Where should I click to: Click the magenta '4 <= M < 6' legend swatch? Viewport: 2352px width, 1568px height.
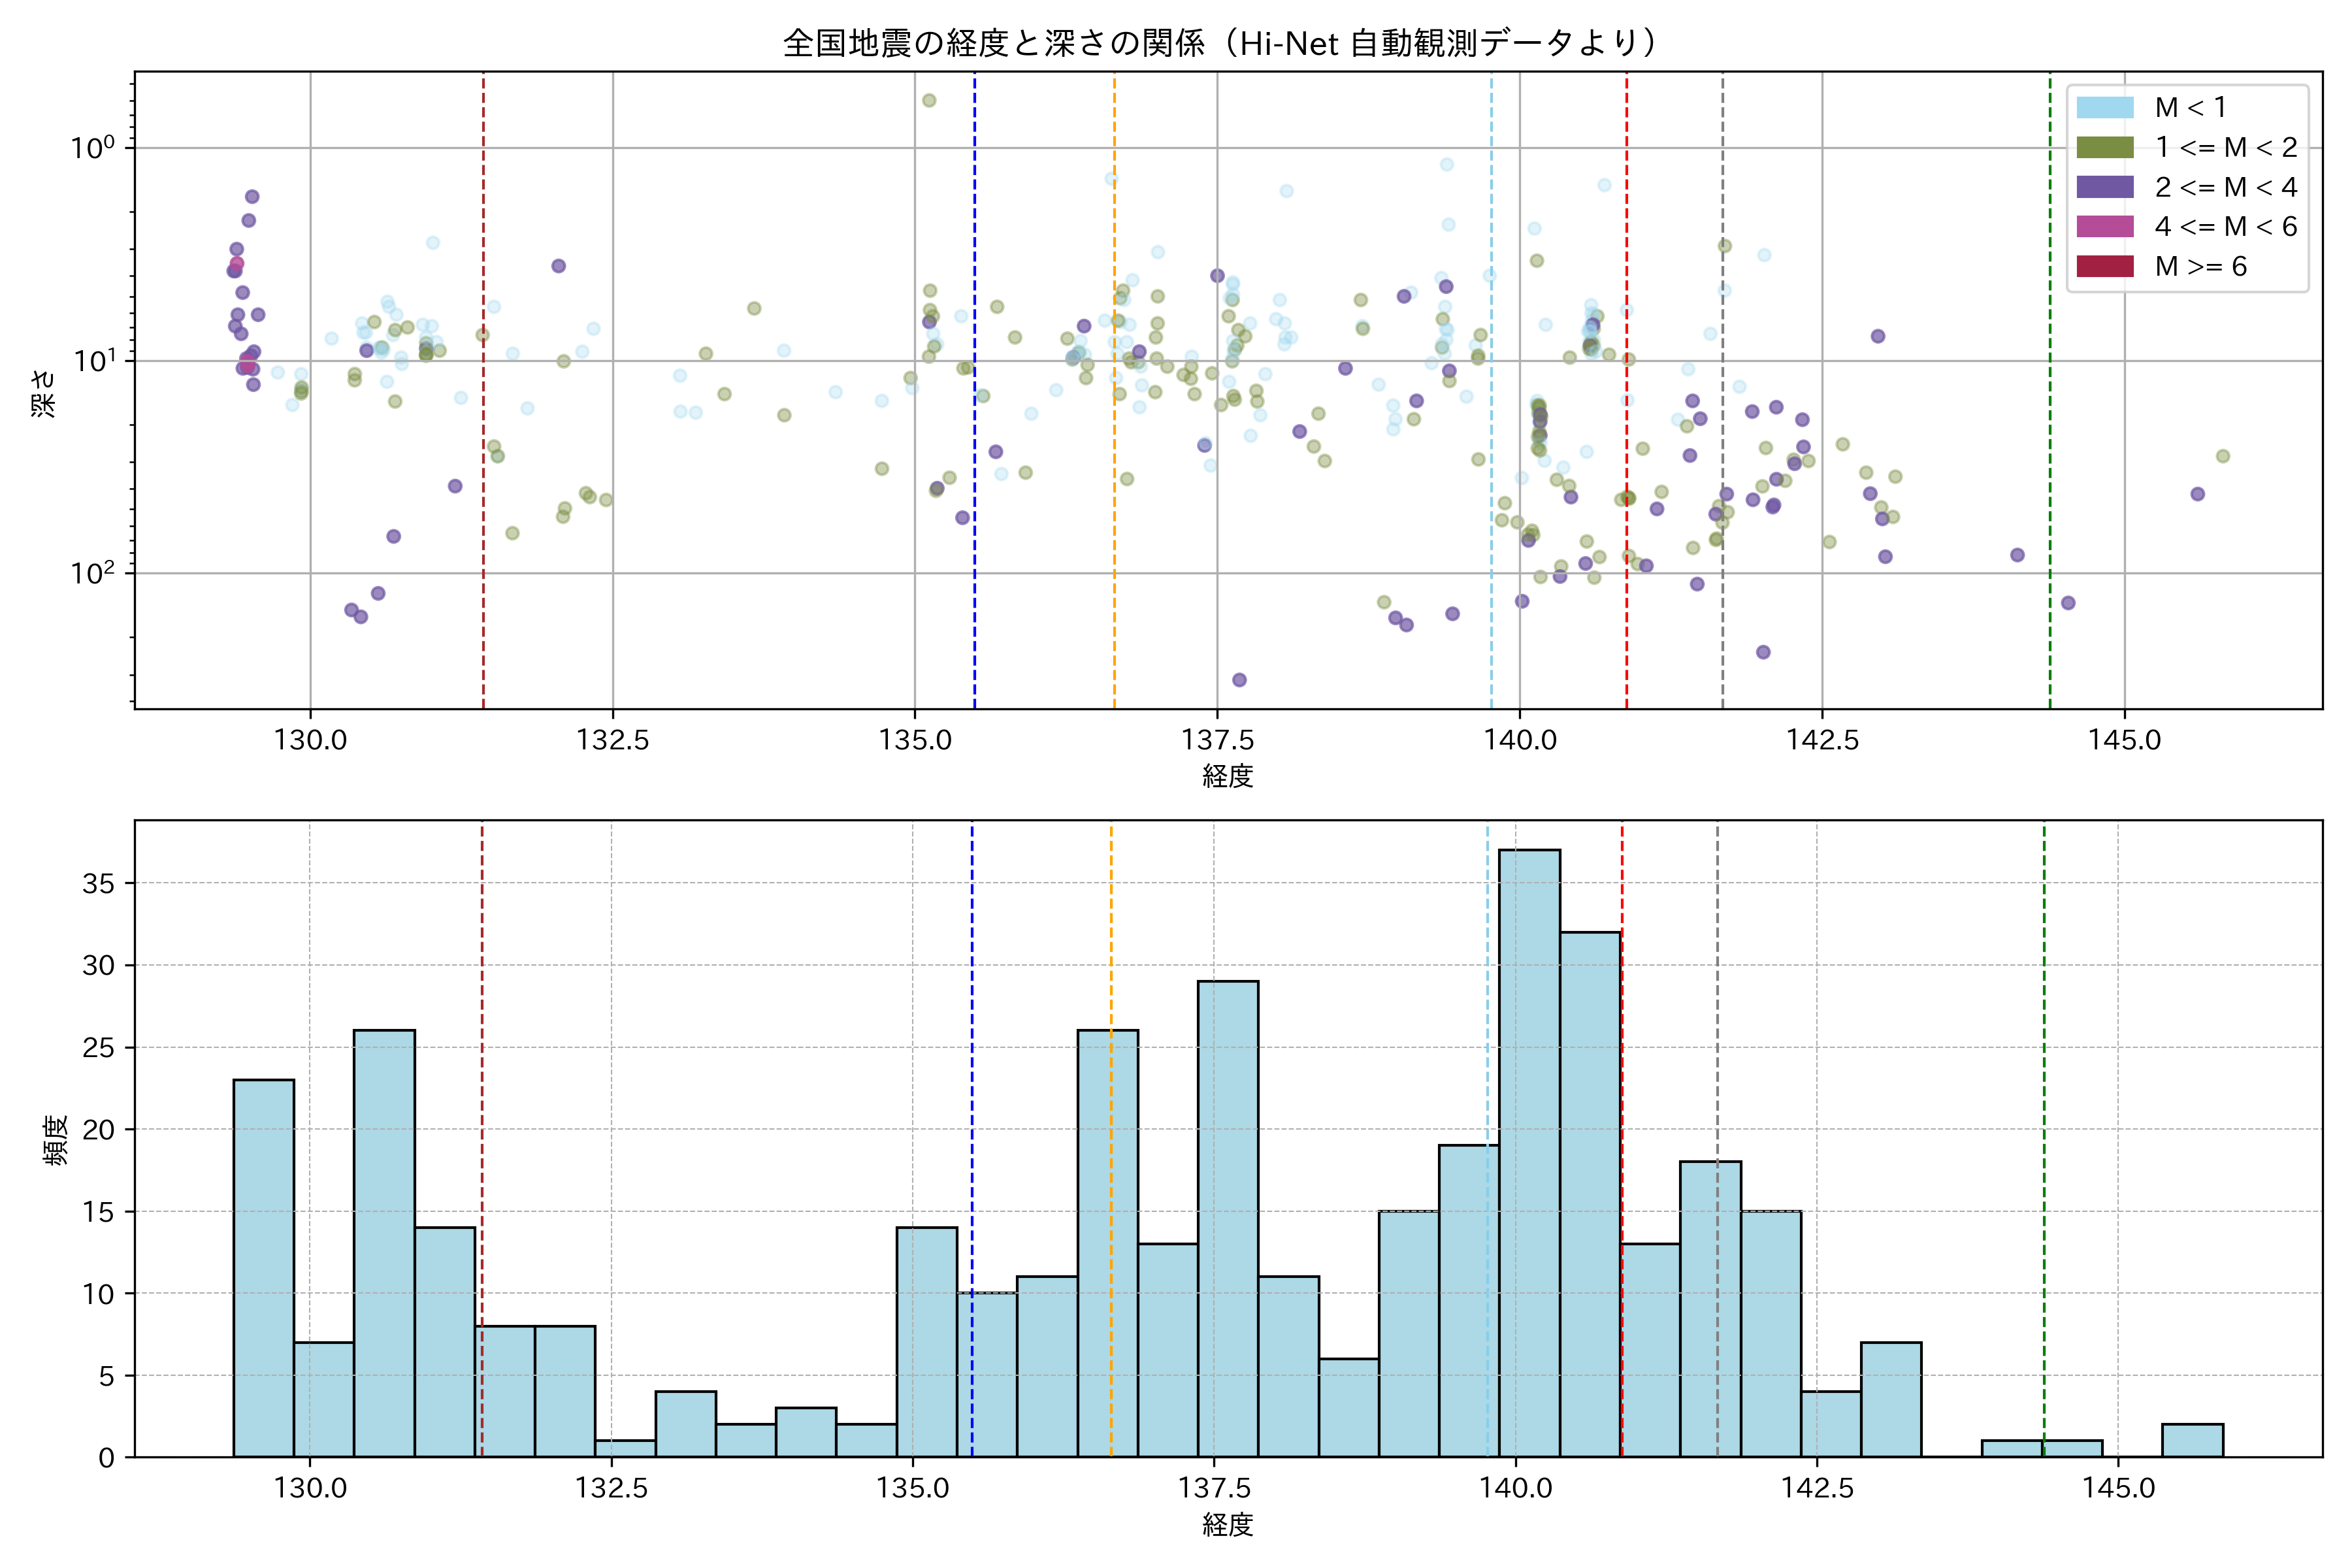coord(2104,227)
